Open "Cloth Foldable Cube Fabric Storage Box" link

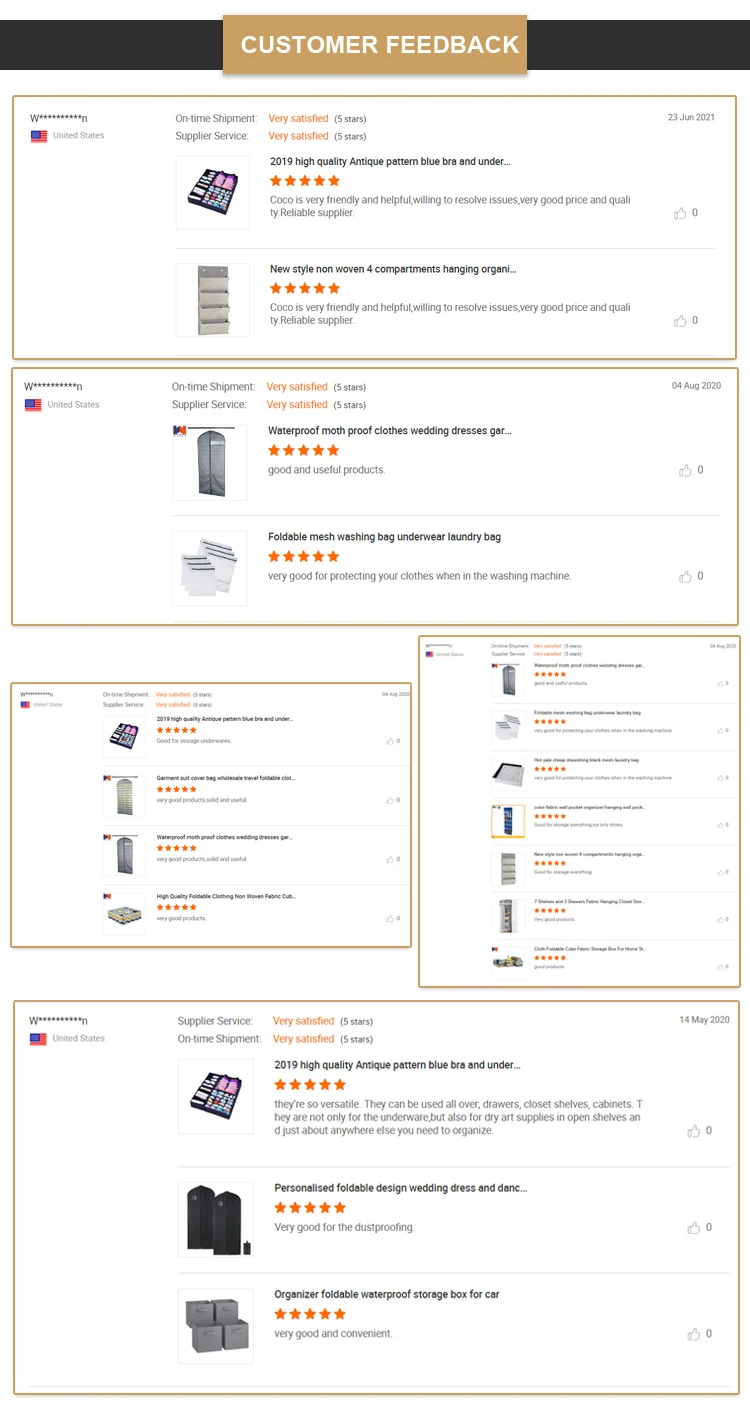(590, 948)
